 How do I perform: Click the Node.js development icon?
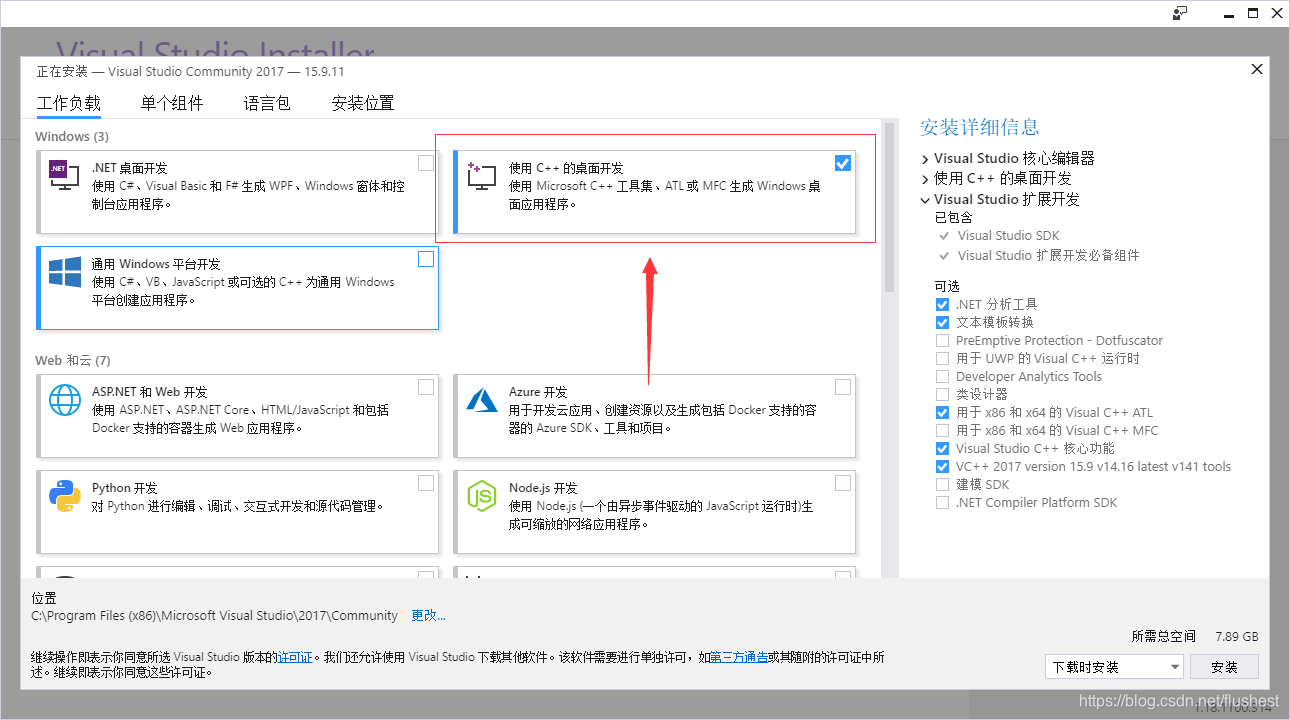pos(482,496)
